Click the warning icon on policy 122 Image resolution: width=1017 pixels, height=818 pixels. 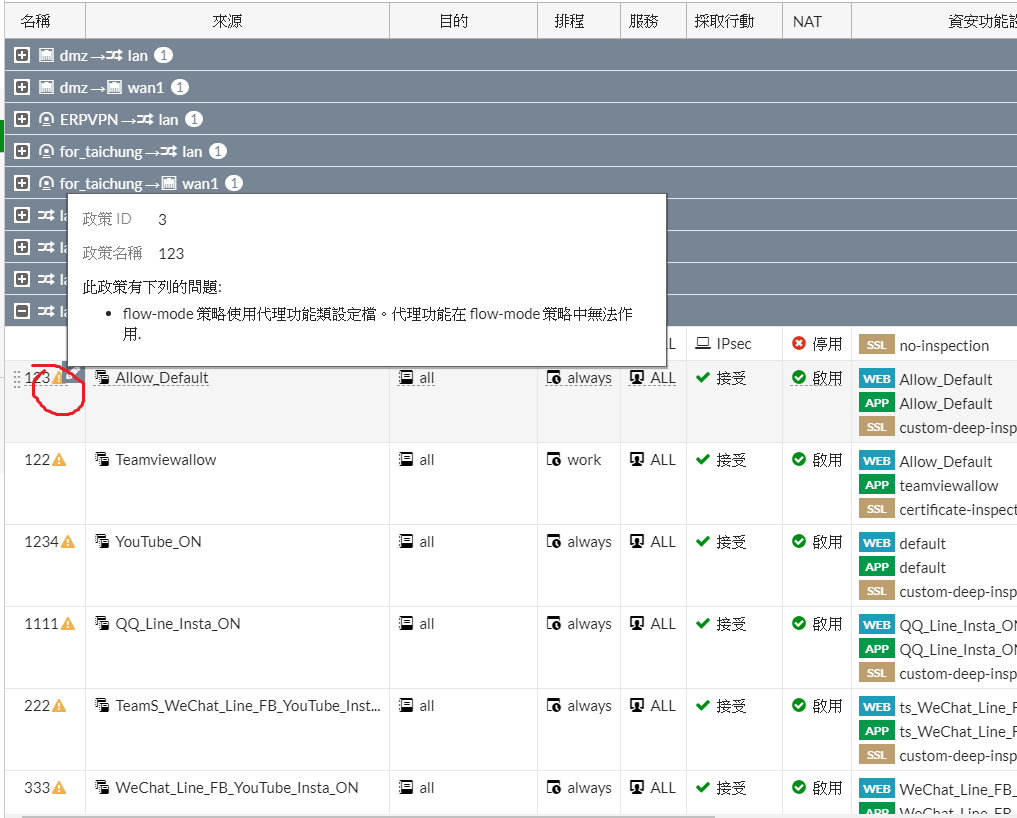click(59, 460)
